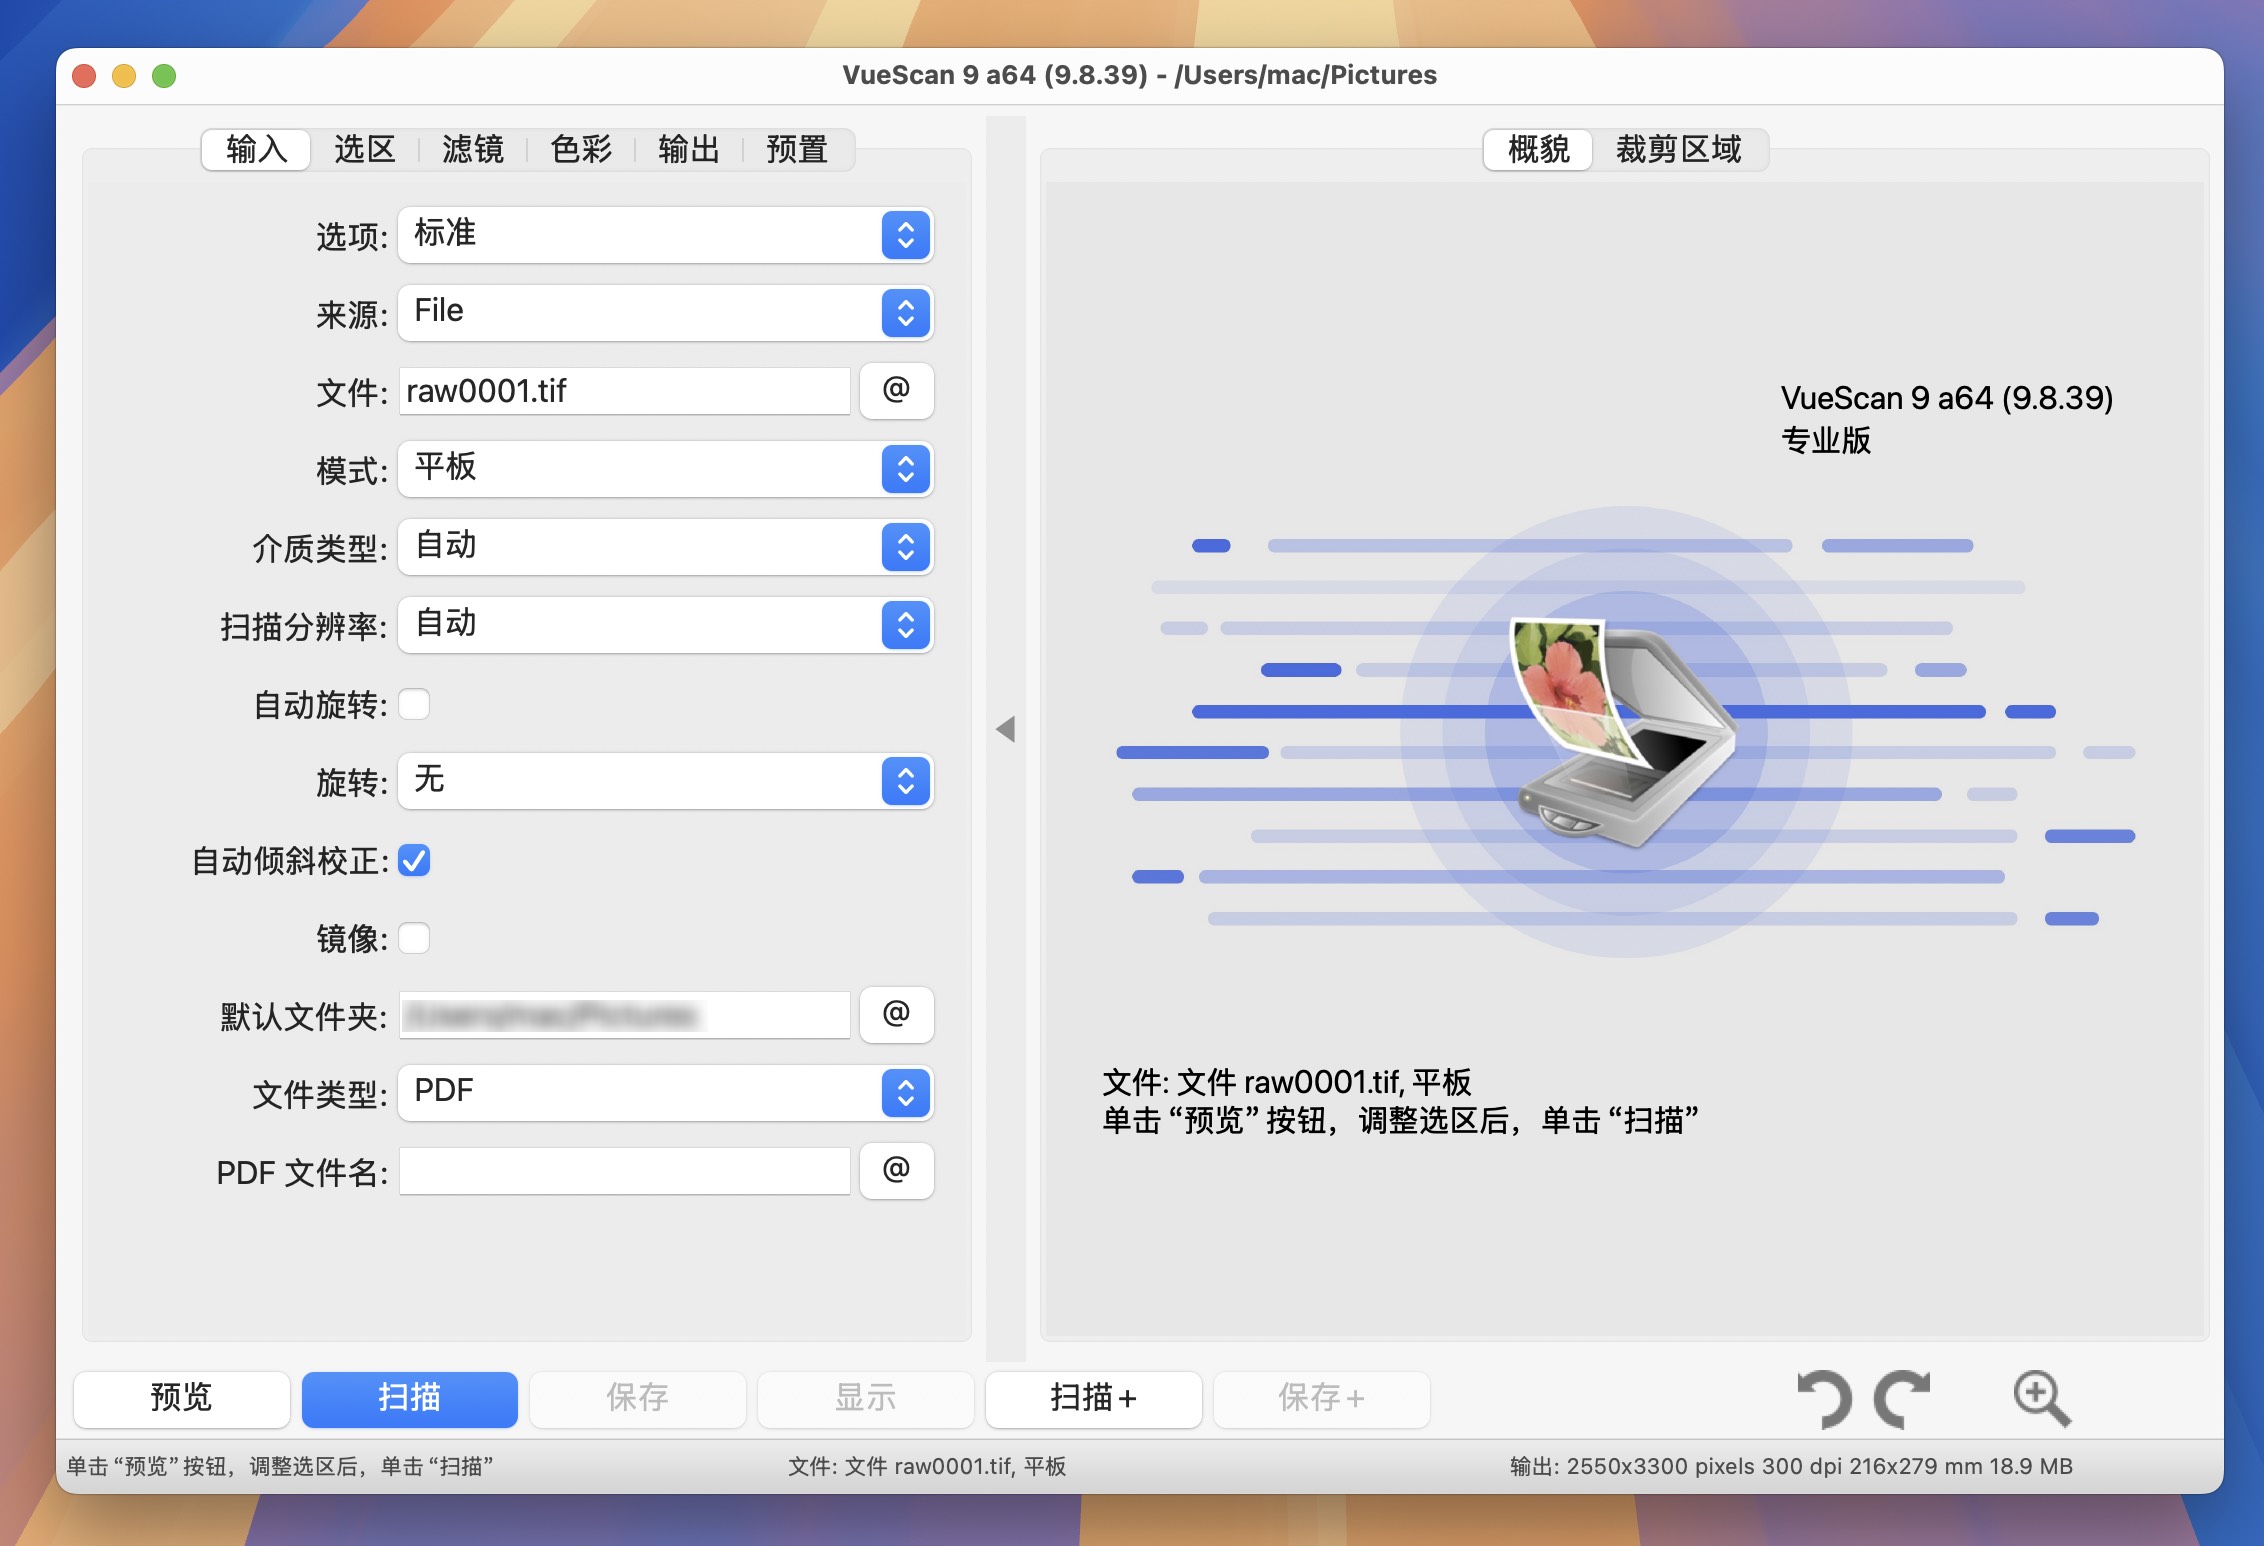Click the @ icon beside 默认文件夹
The image size is (2264, 1546).
coord(896,1014)
